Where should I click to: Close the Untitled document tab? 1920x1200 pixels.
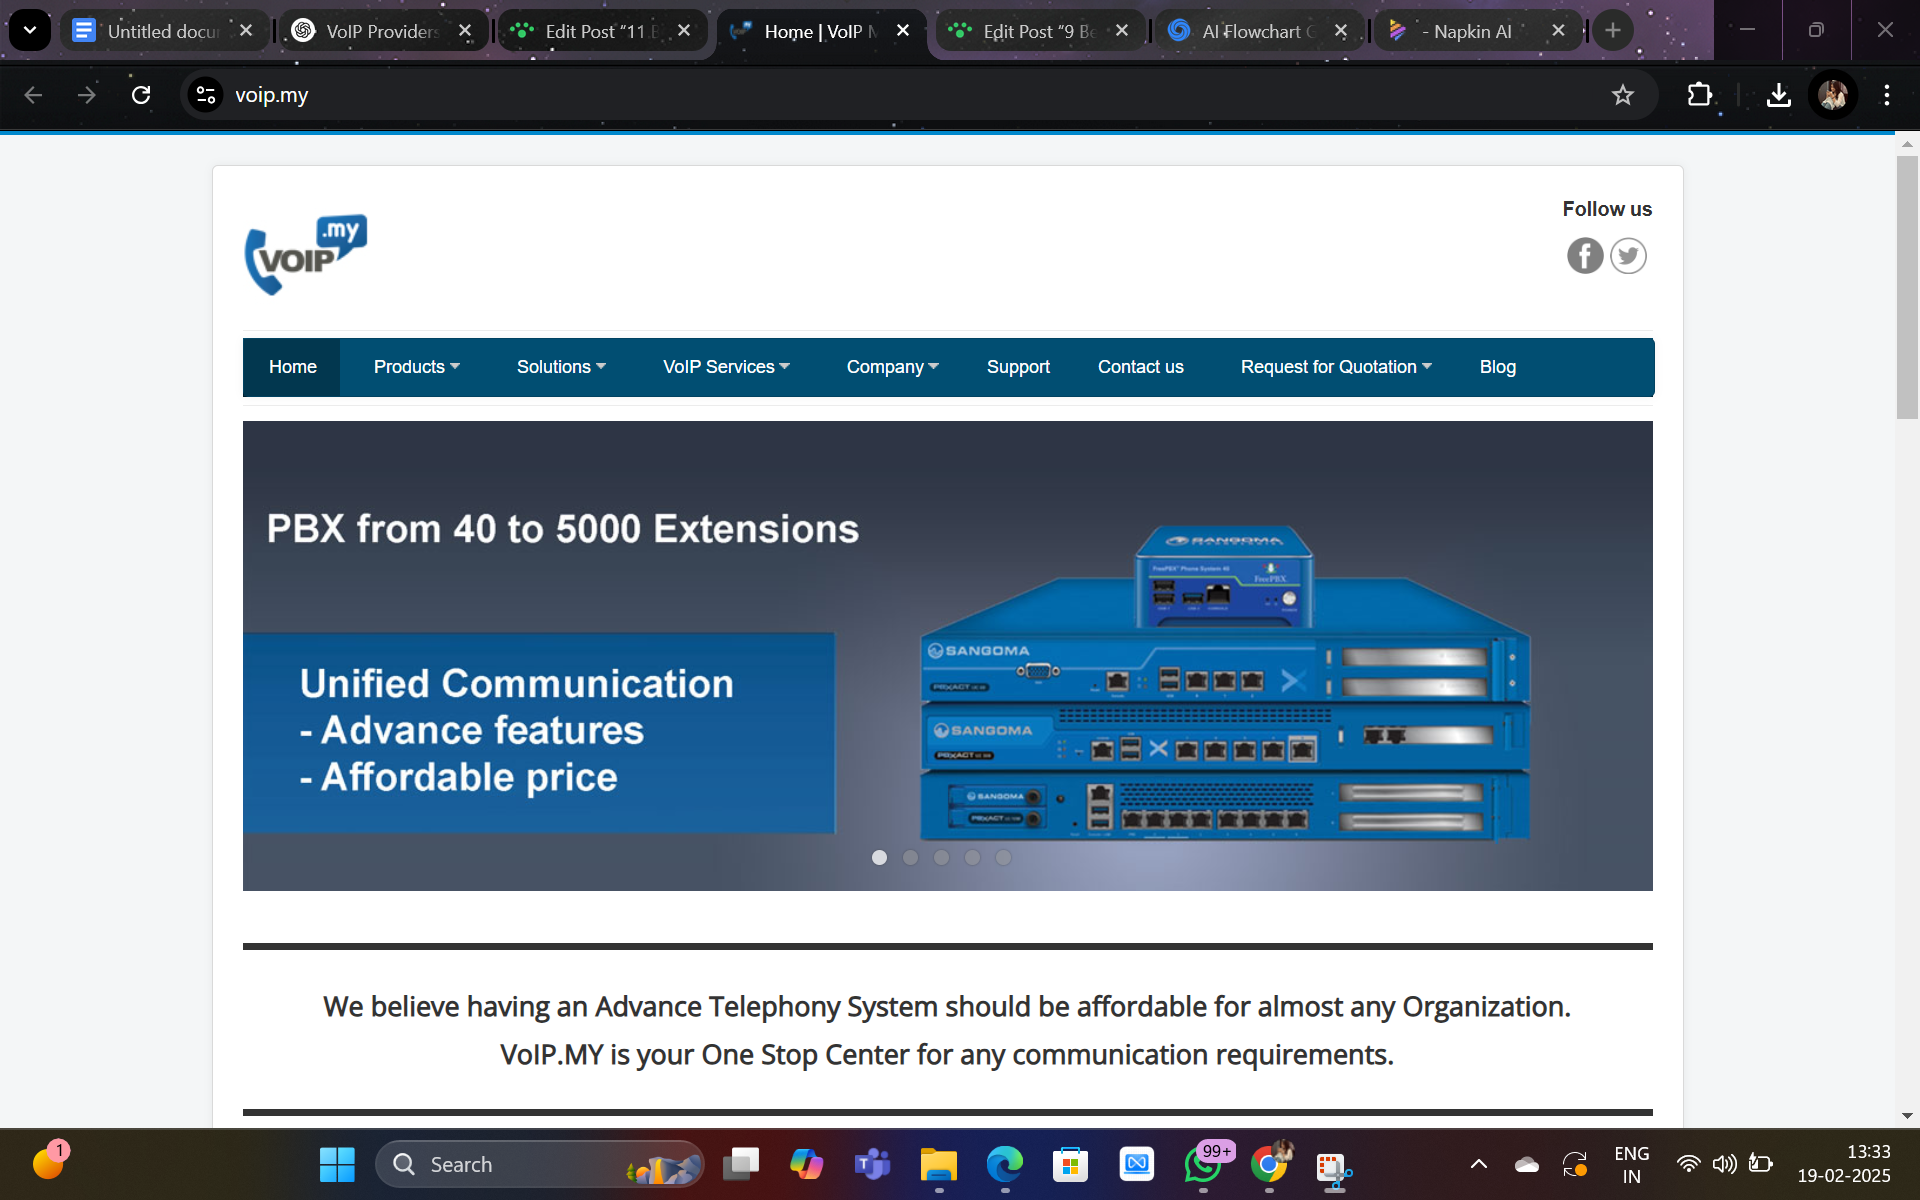click(246, 31)
